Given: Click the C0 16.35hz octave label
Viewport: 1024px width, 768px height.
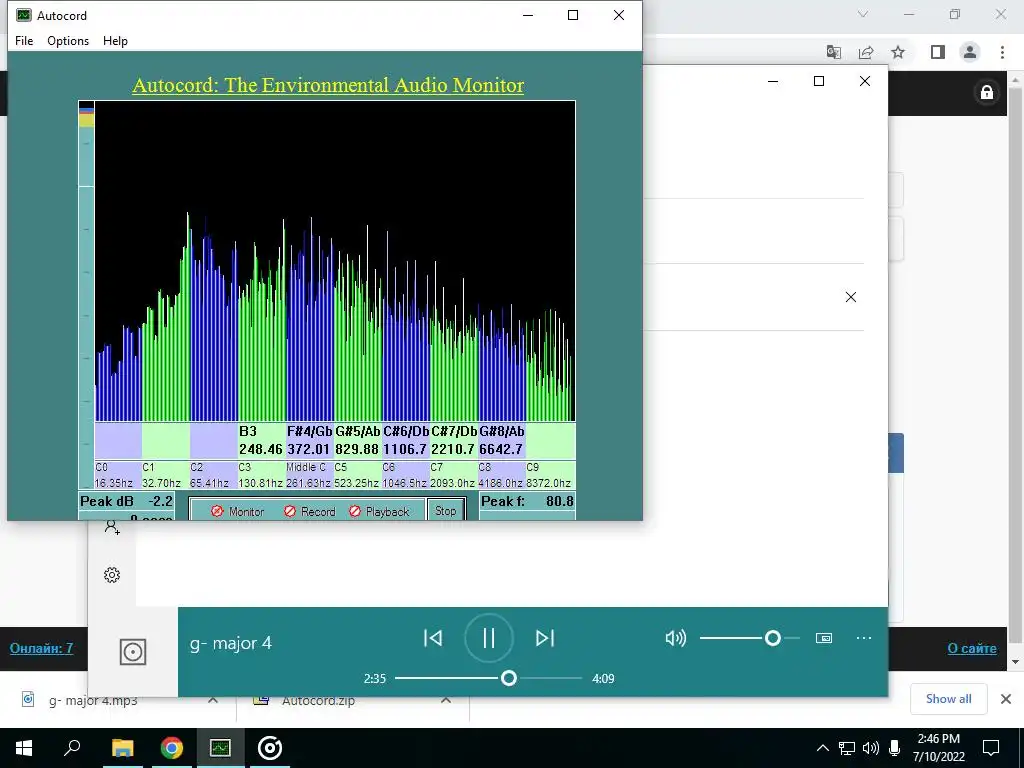Looking at the screenshot, I should click(118, 475).
